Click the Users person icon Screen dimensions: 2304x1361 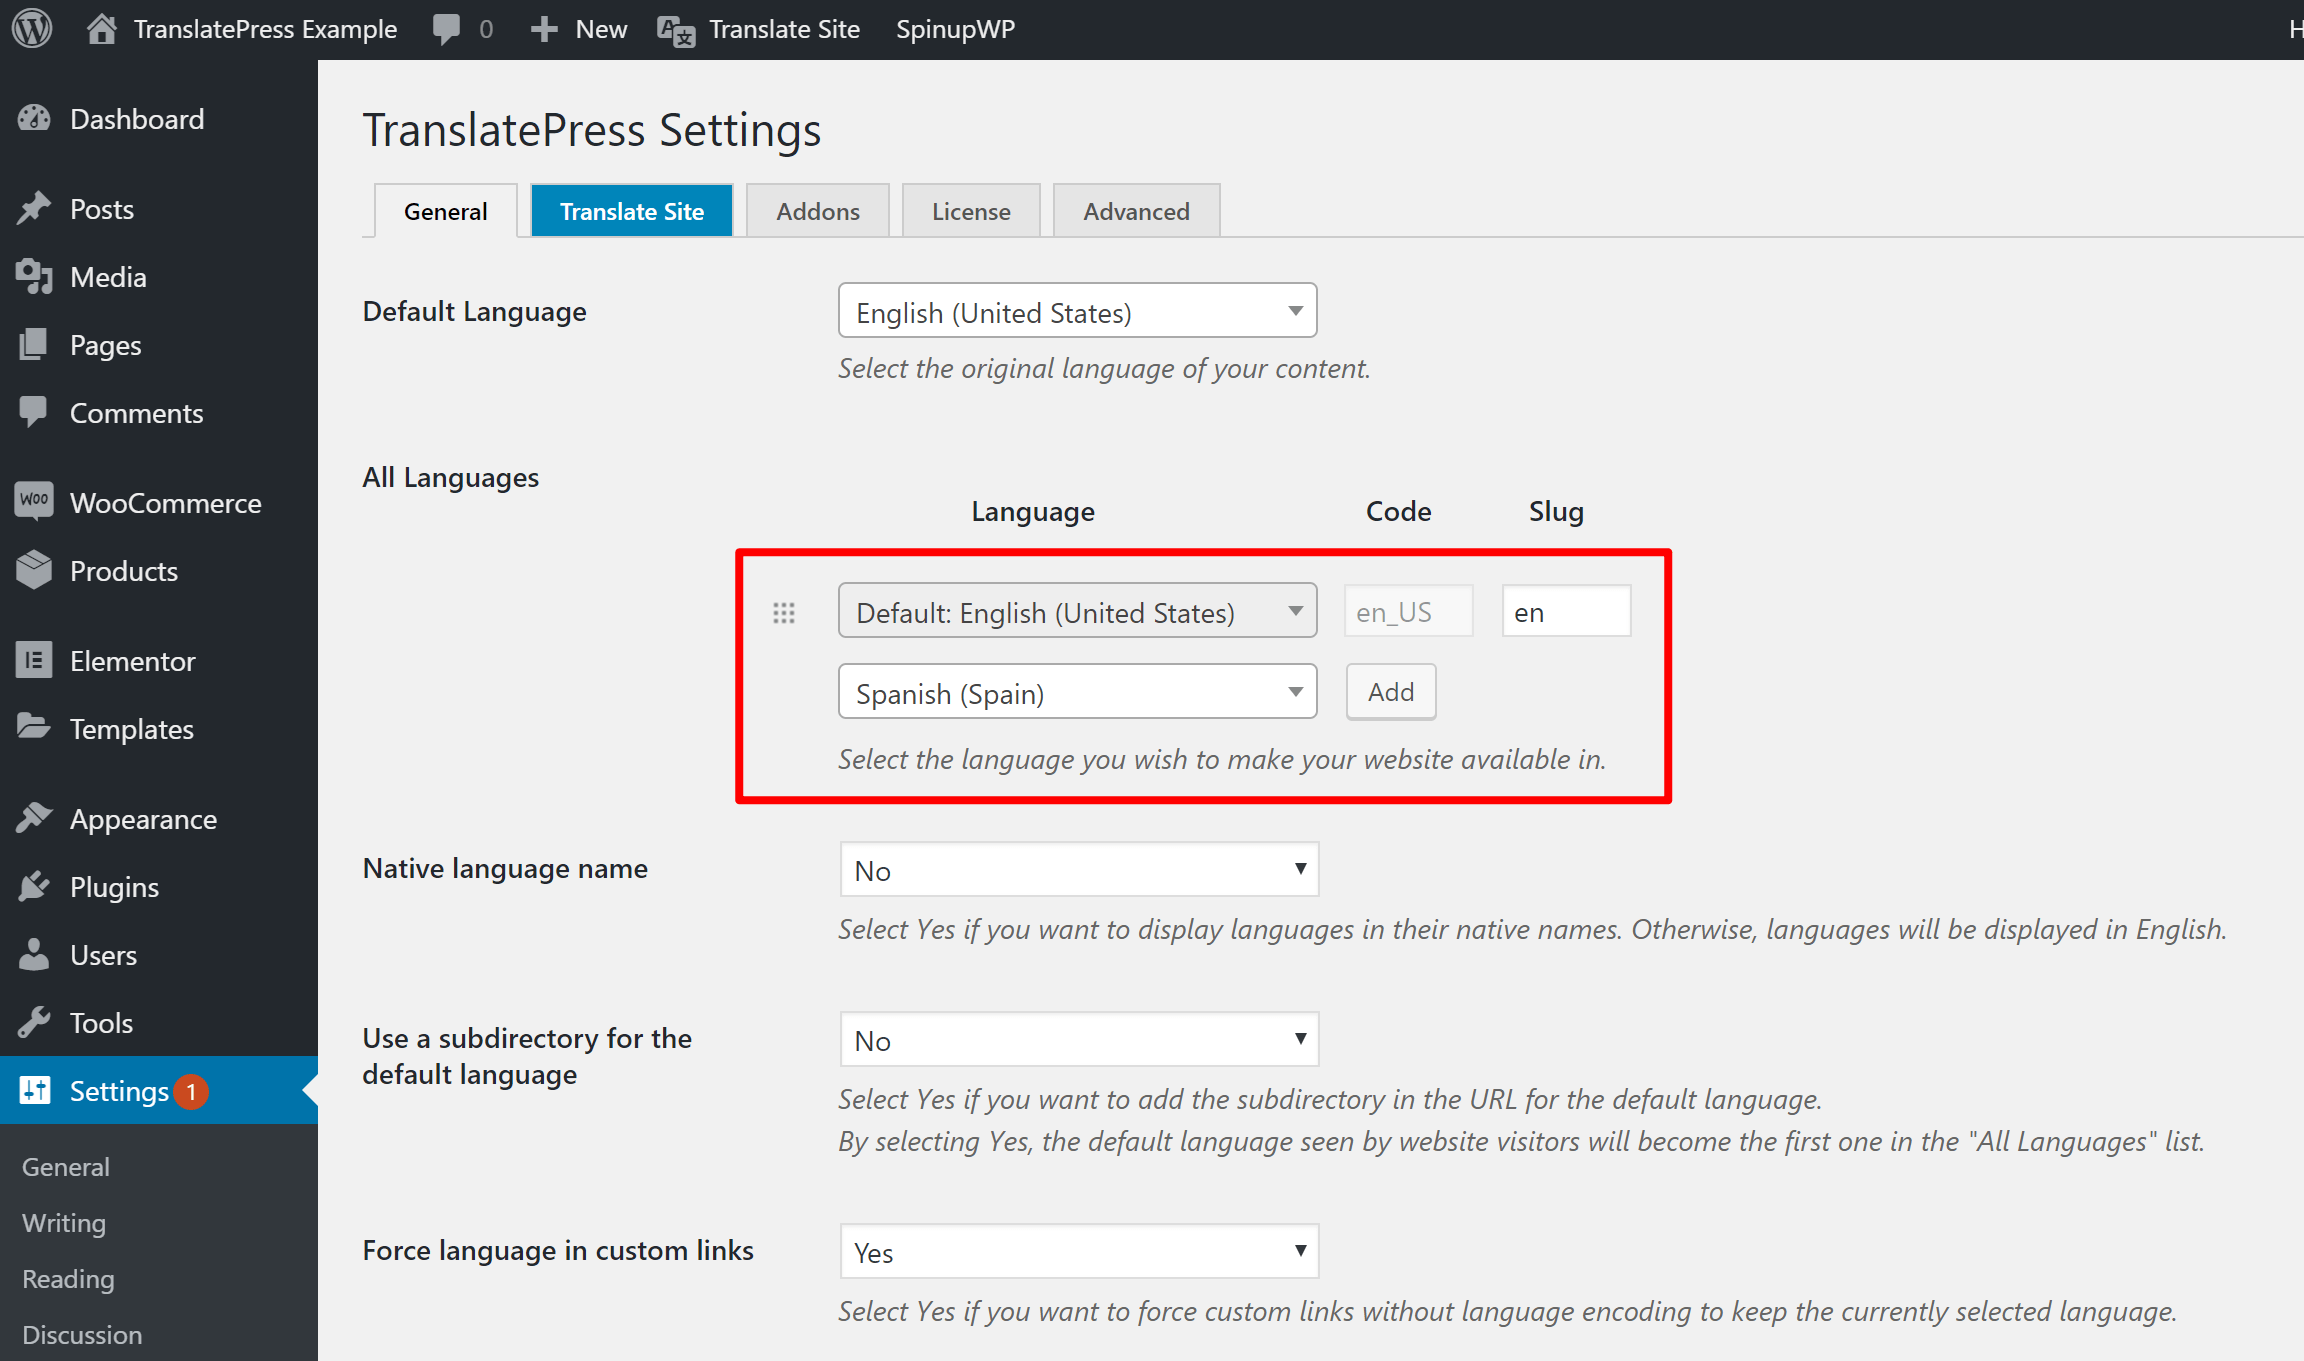[x=34, y=954]
